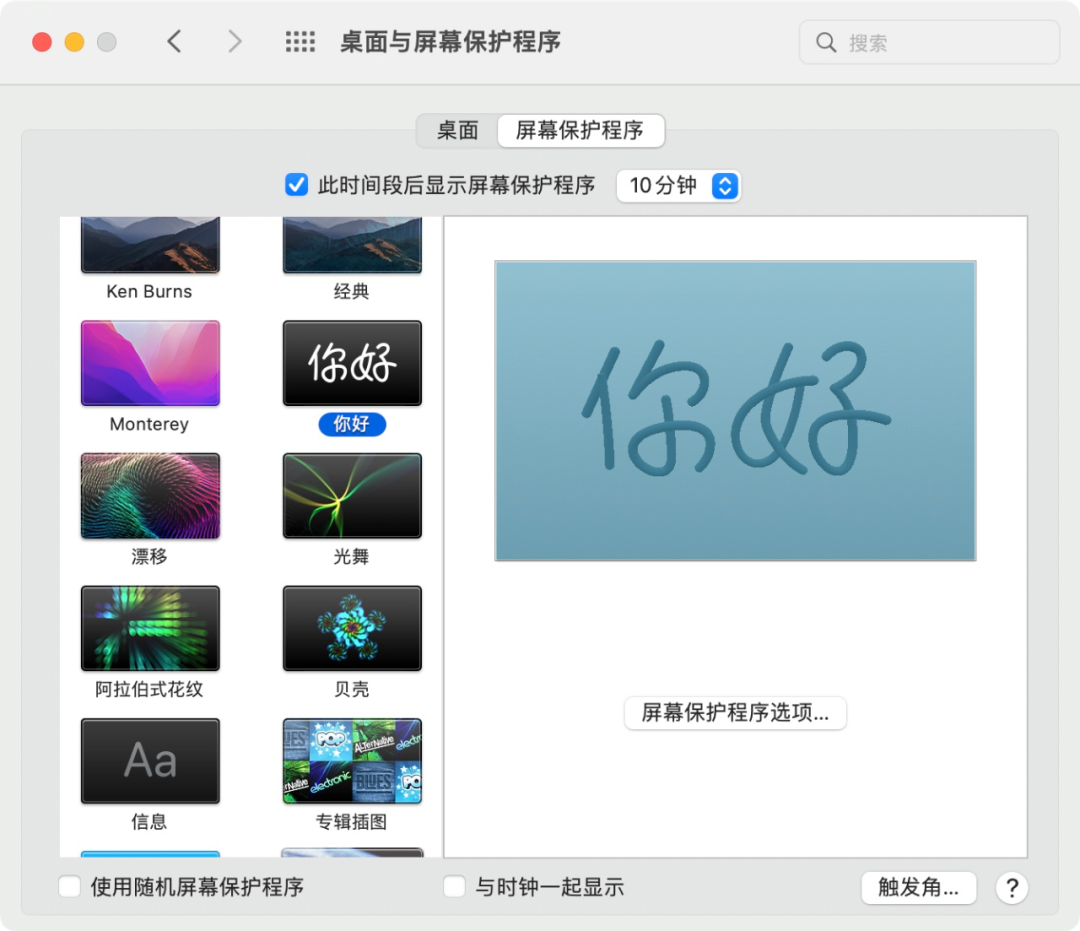Click the back navigation chevron
This screenshot has width=1080, height=931.
pyautogui.click(x=173, y=41)
